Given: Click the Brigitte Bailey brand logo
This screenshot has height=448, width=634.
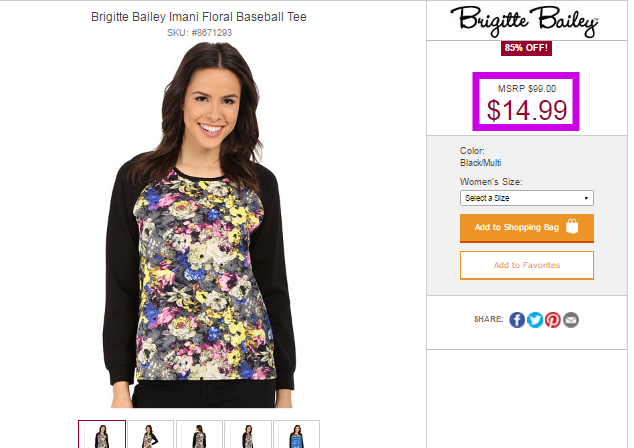Looking at the screenshot, I should 524,21.
